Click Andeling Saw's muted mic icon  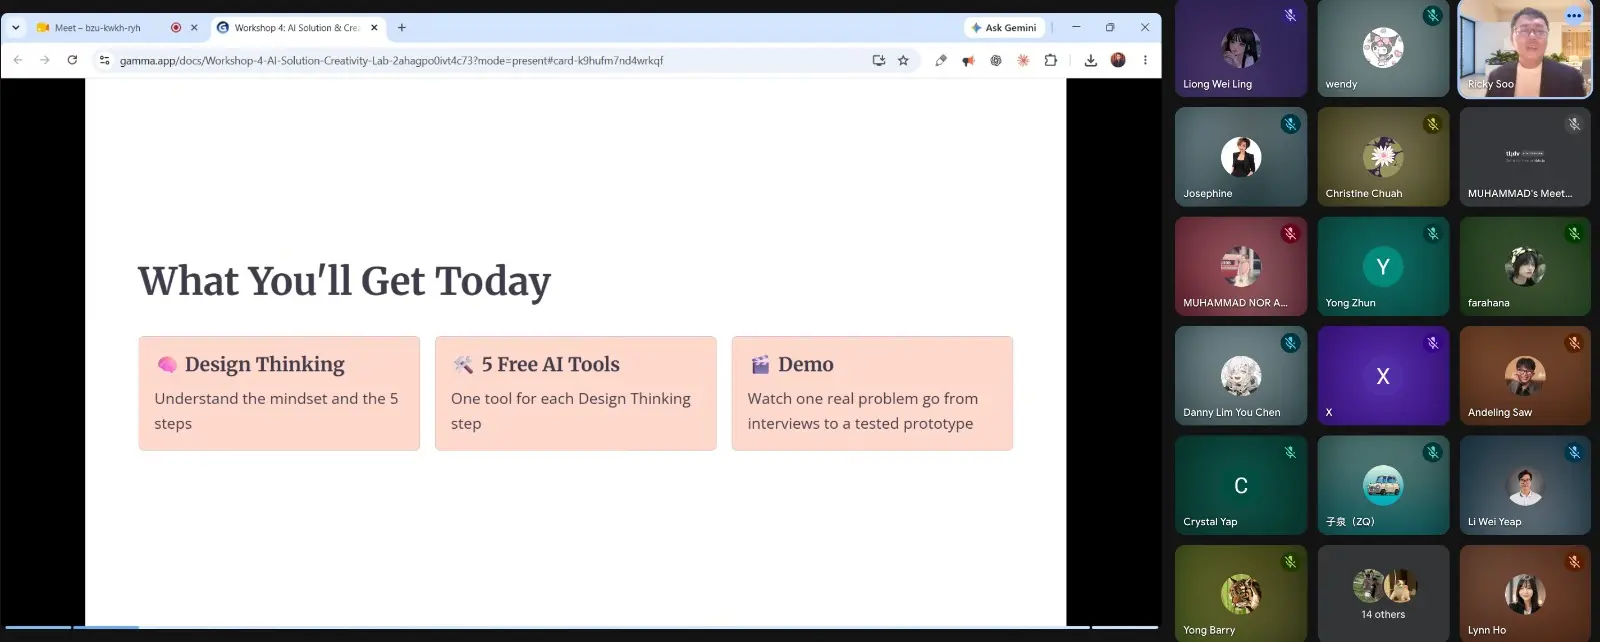coord(1574,343)
